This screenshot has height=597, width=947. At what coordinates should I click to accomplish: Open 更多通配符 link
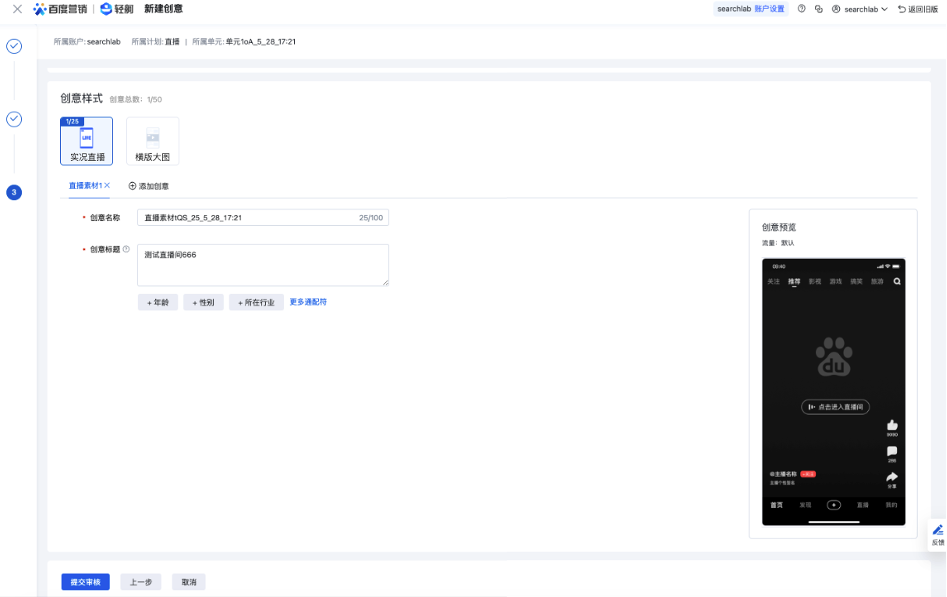coord(308,302)
